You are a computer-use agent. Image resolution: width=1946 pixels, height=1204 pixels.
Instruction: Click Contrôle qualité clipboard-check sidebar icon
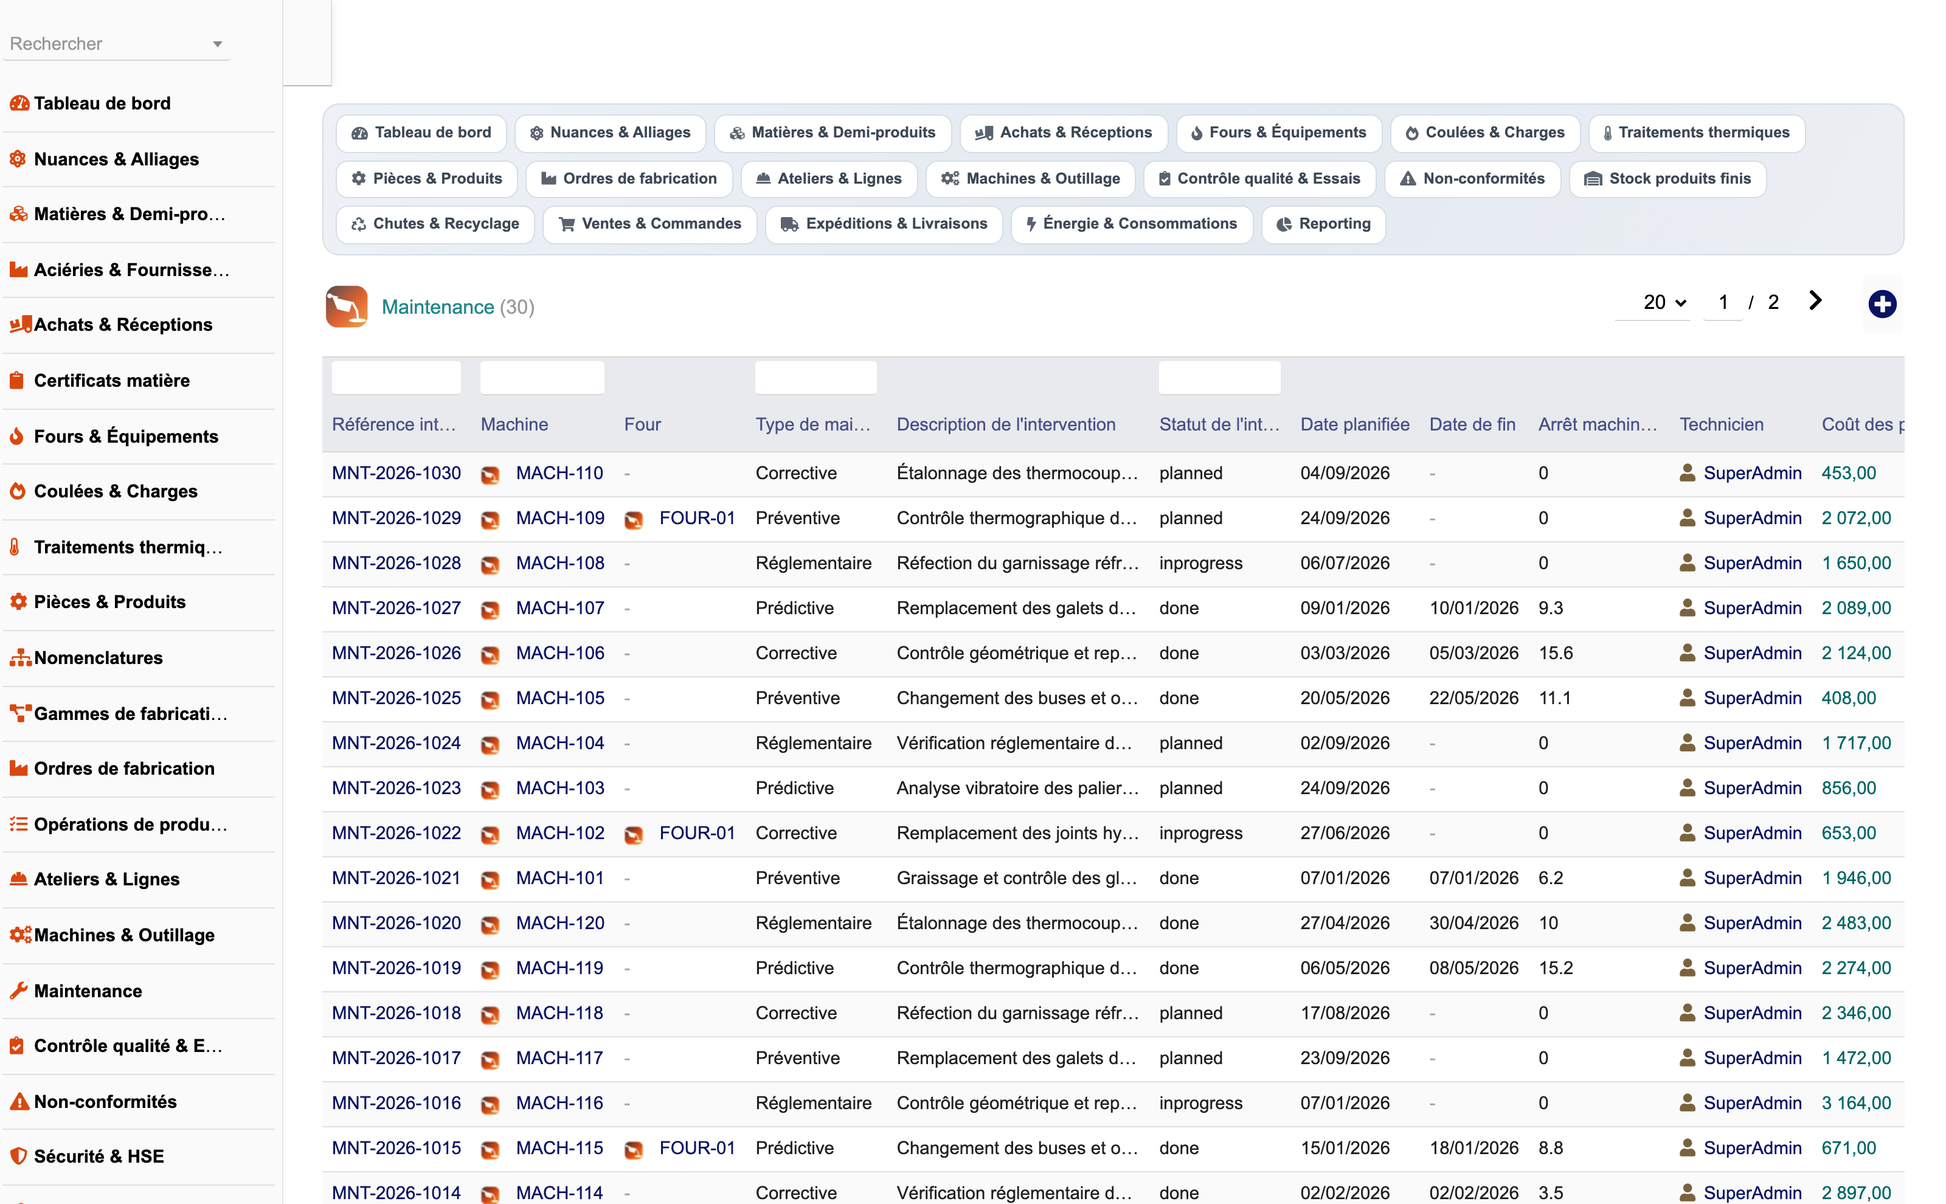(x=17, y=1046)
